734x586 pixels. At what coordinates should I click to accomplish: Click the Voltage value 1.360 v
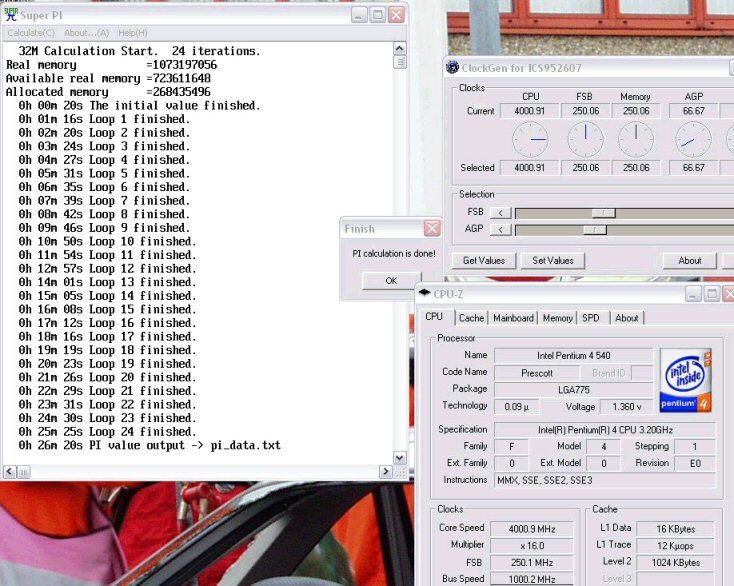click(x=626, y=407)
